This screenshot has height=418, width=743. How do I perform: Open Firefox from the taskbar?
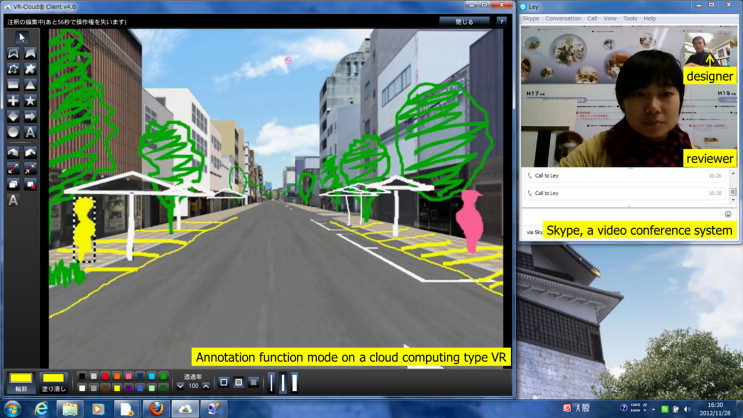tap(156, 408)
